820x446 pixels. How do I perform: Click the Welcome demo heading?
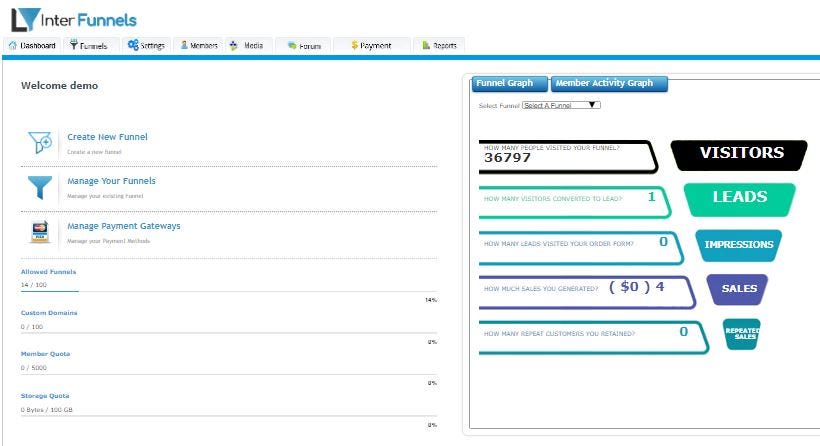59,86
